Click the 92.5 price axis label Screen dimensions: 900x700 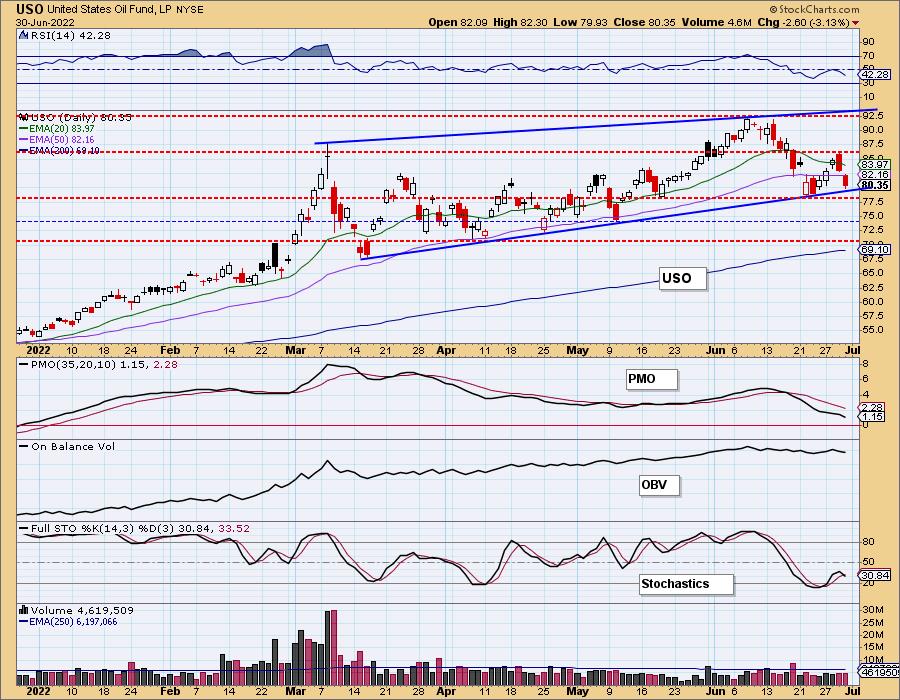[x=874, y=115]
